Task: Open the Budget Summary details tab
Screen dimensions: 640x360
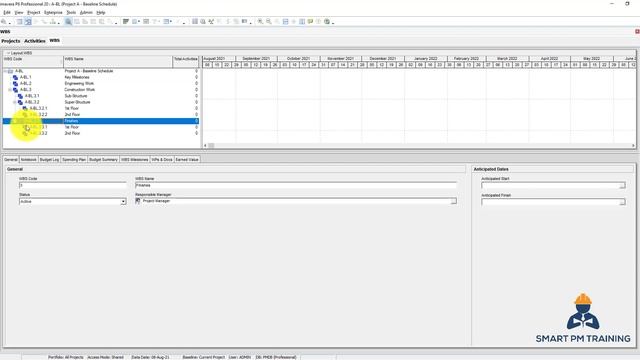Action: point(103,160)
